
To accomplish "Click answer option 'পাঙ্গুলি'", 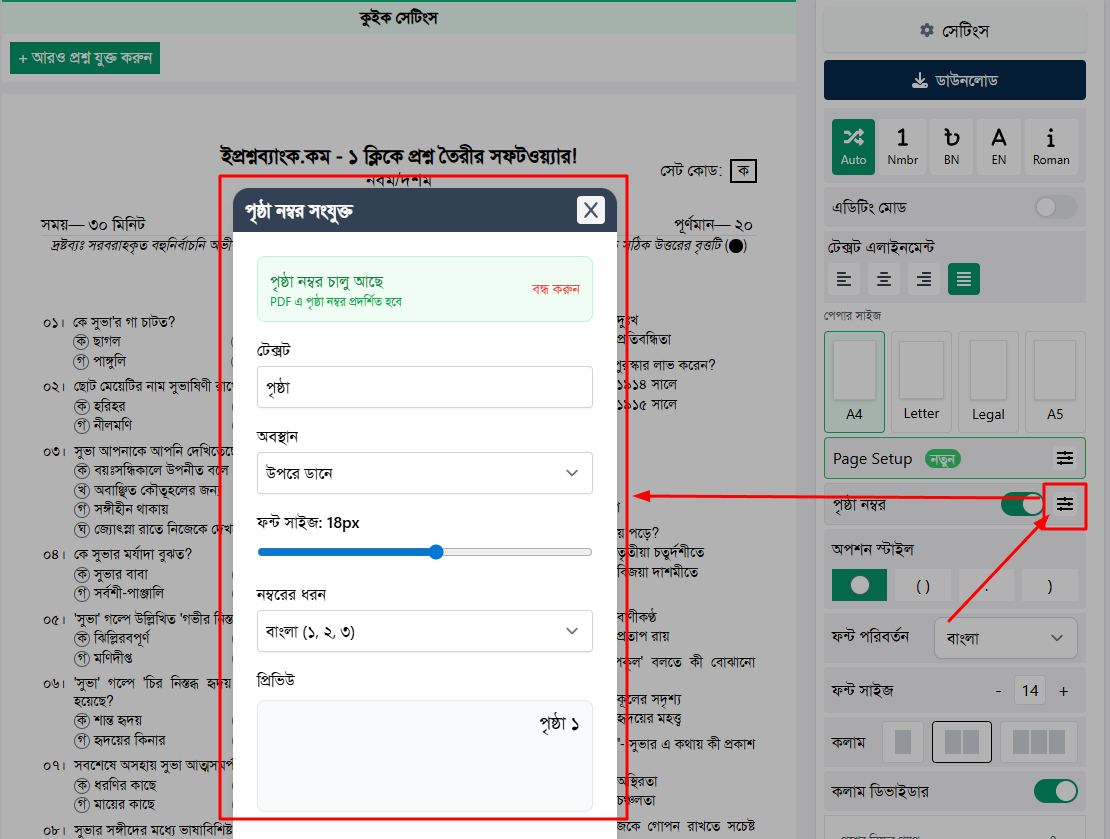I will point(110,361).
